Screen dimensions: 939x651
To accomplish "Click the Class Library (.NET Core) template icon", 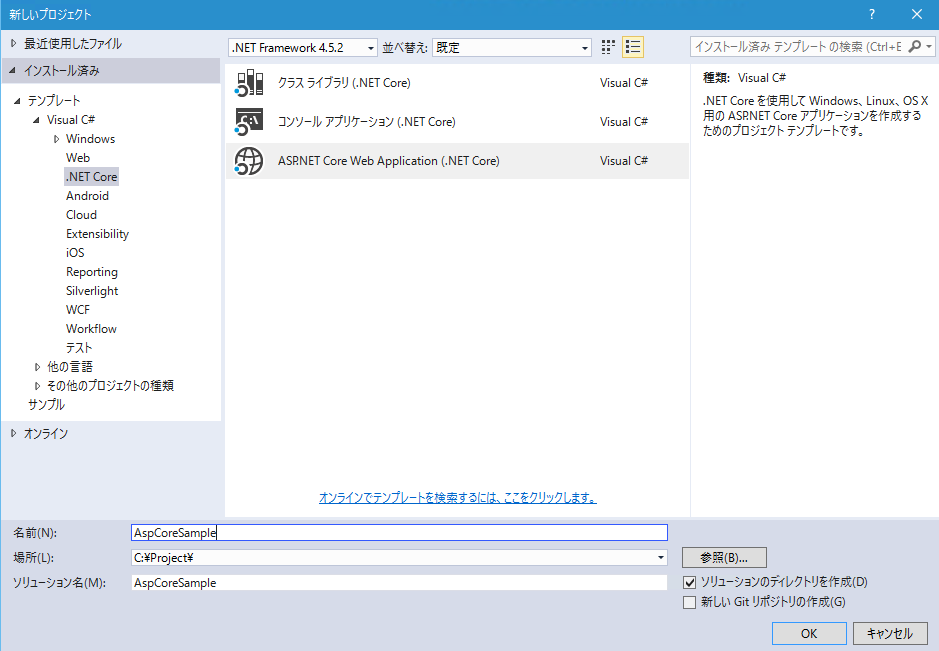I will [249, 83].
